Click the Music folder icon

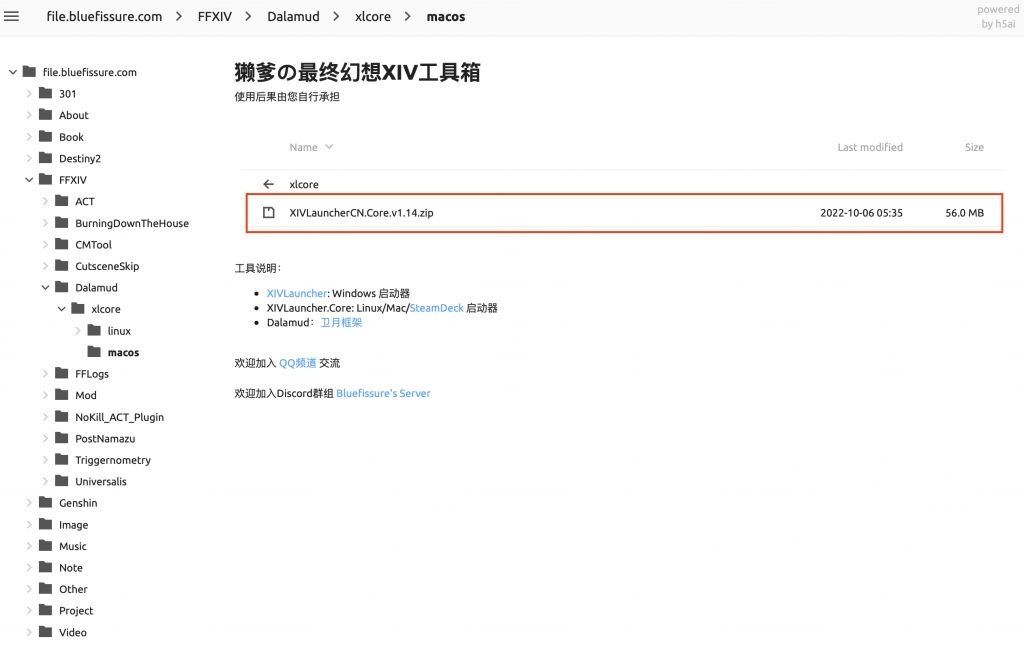[44, 546]
